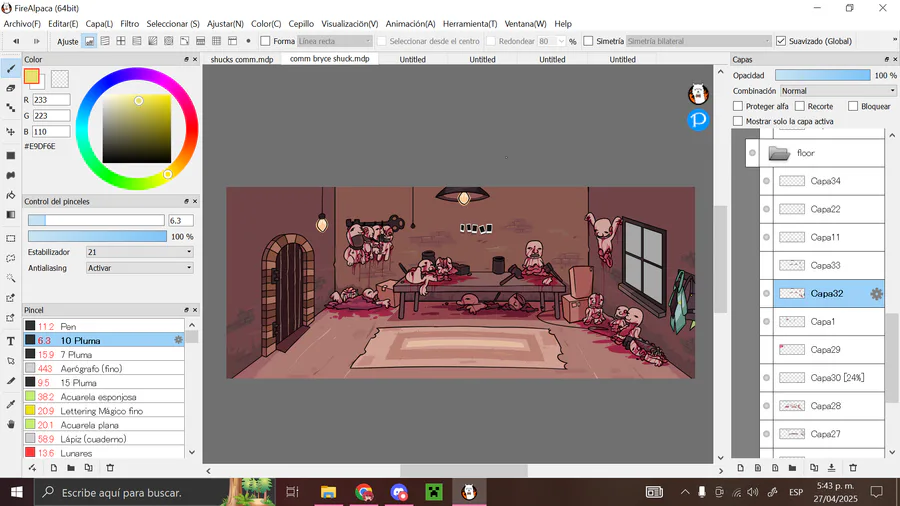The width and height of the screenshot is (900, 506).
Task: Select the Capa22 layer
Action: [x=828, y=209]
